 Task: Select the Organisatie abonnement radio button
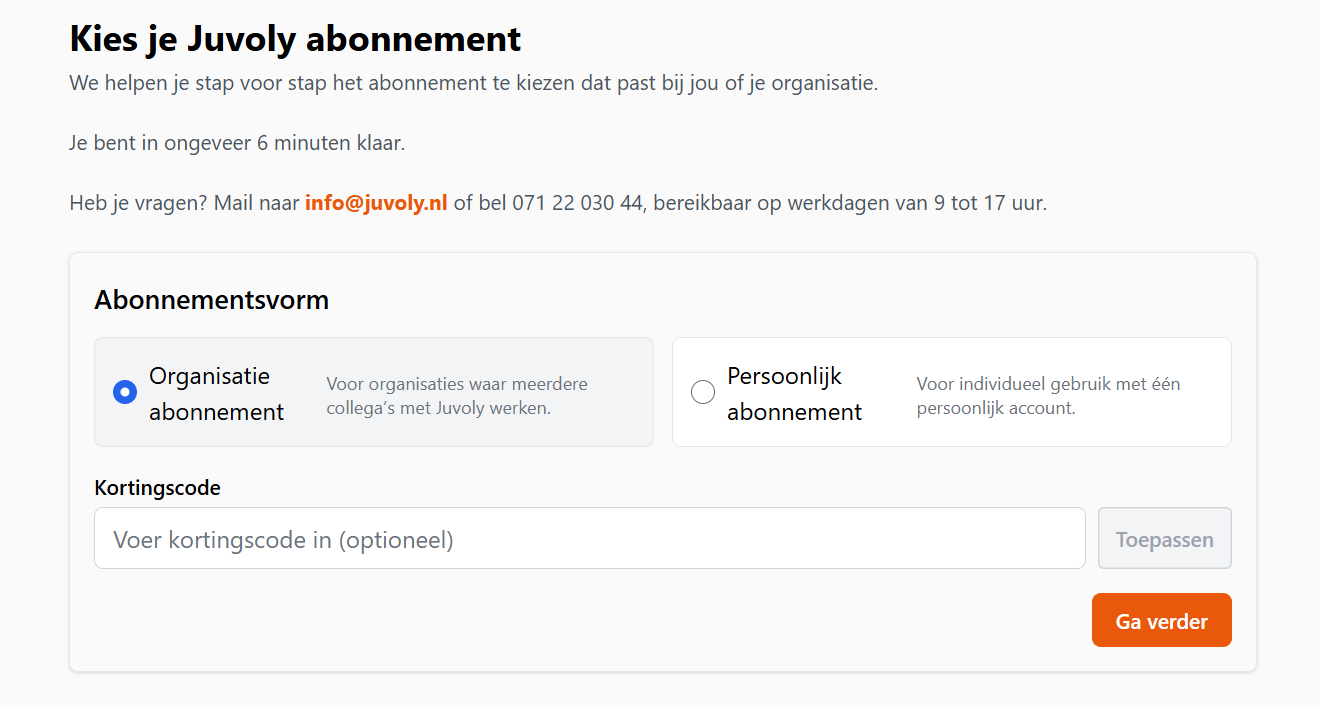pos(125,392)
